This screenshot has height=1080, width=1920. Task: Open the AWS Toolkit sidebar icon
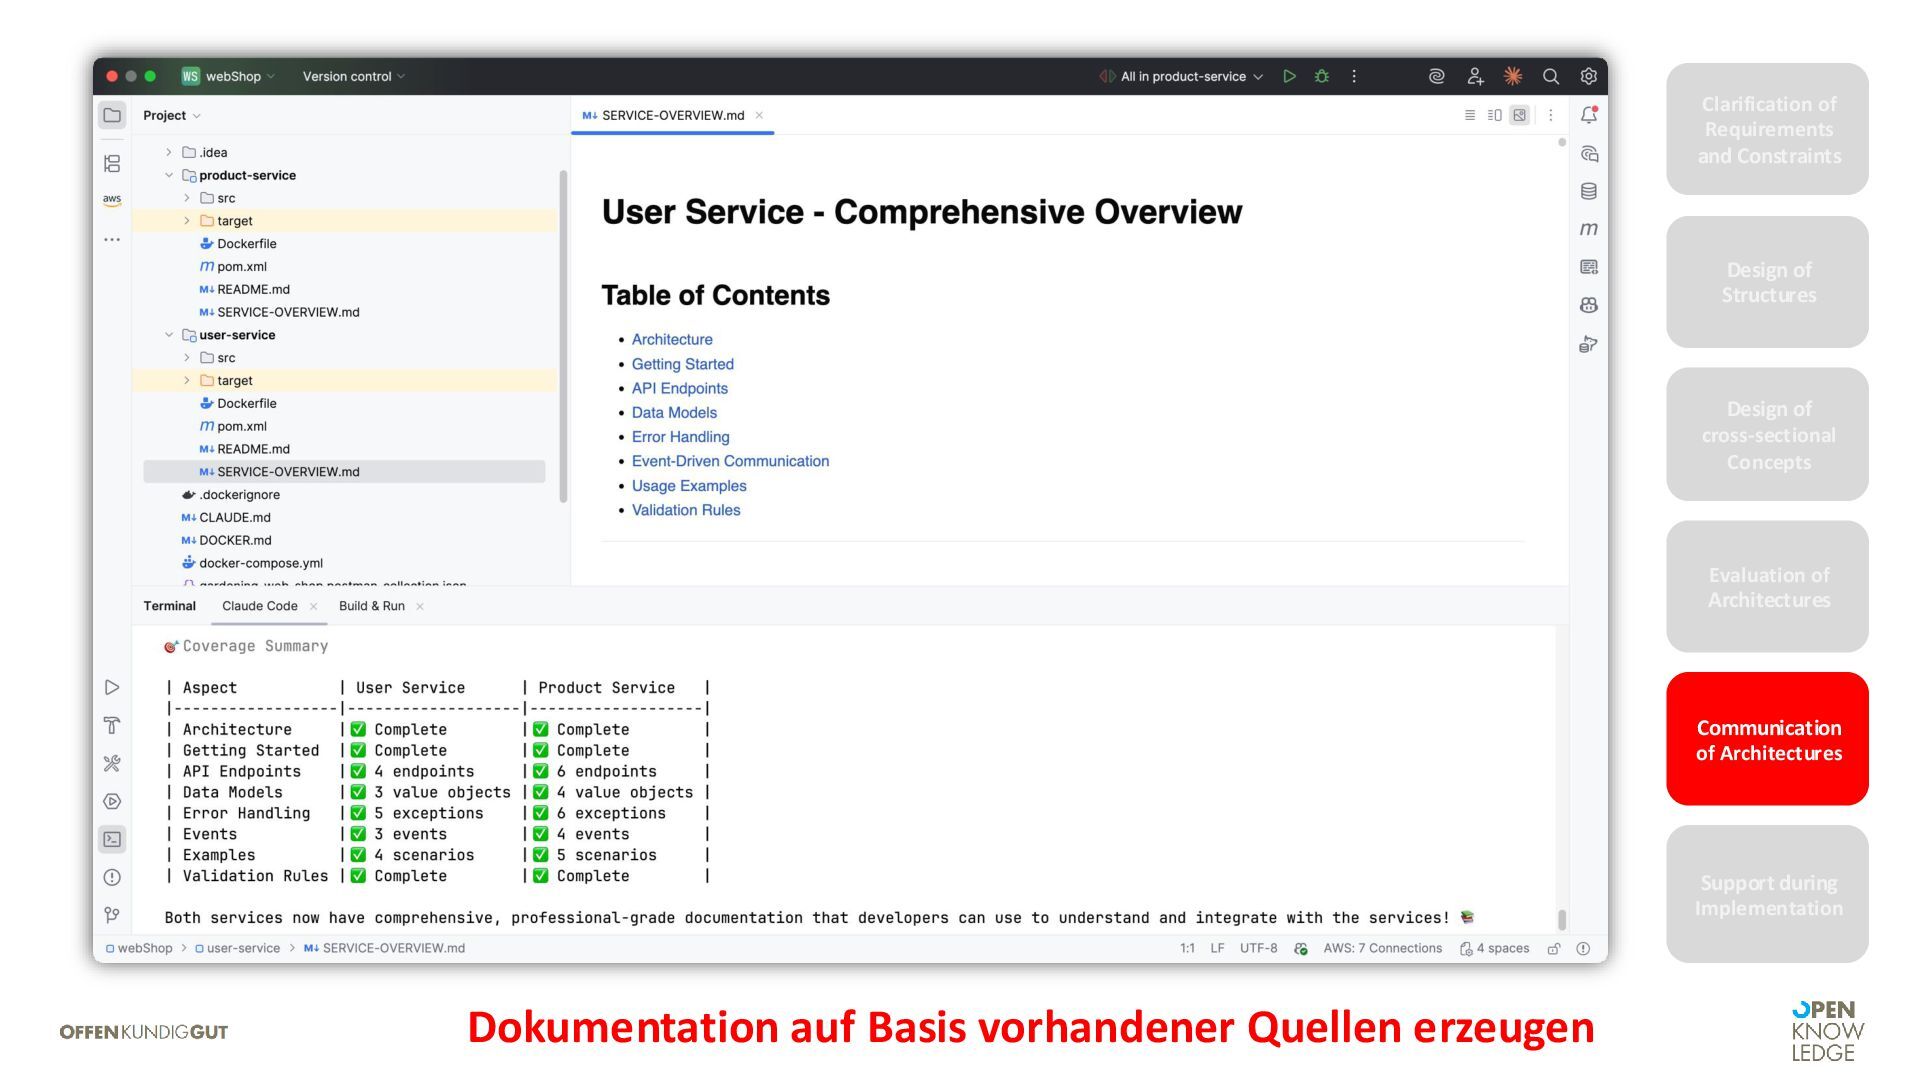coord(112,200)
